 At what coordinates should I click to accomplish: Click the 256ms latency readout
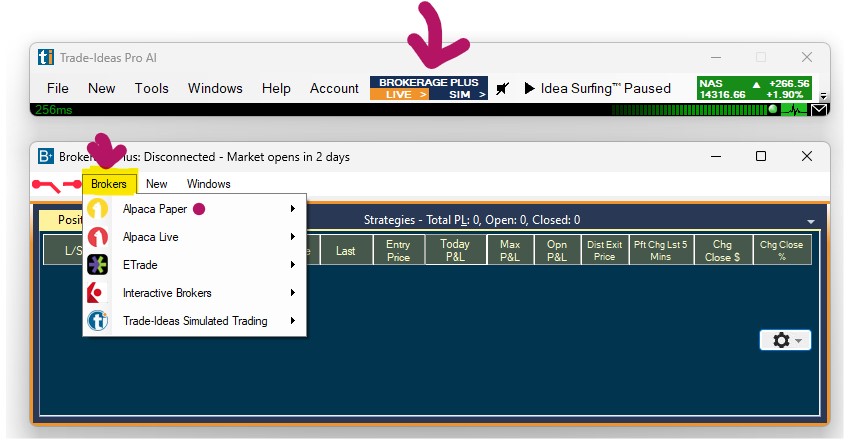(54, 110)
